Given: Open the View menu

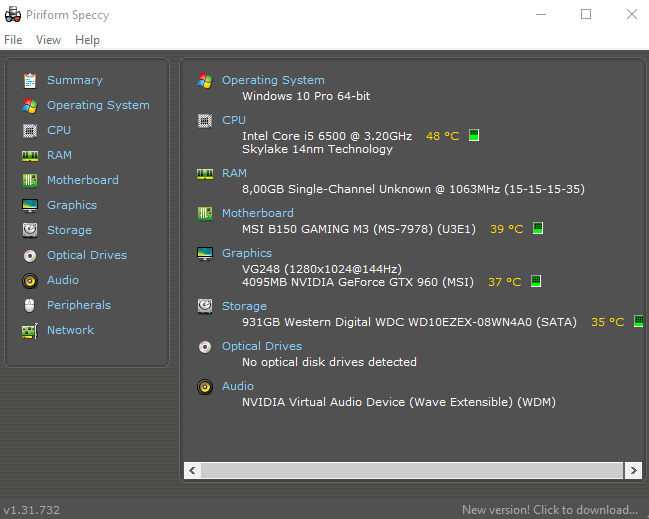Looking at the screenshot, I should coord(48,40).
